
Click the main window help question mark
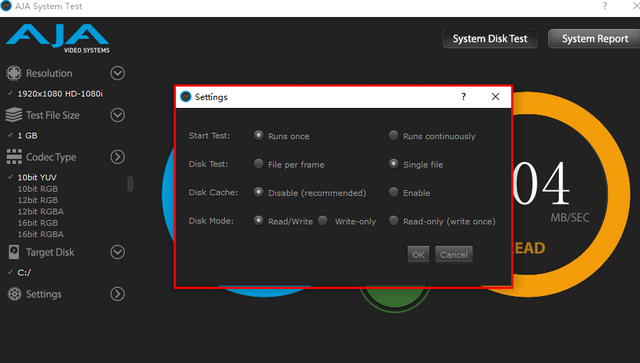604,6
